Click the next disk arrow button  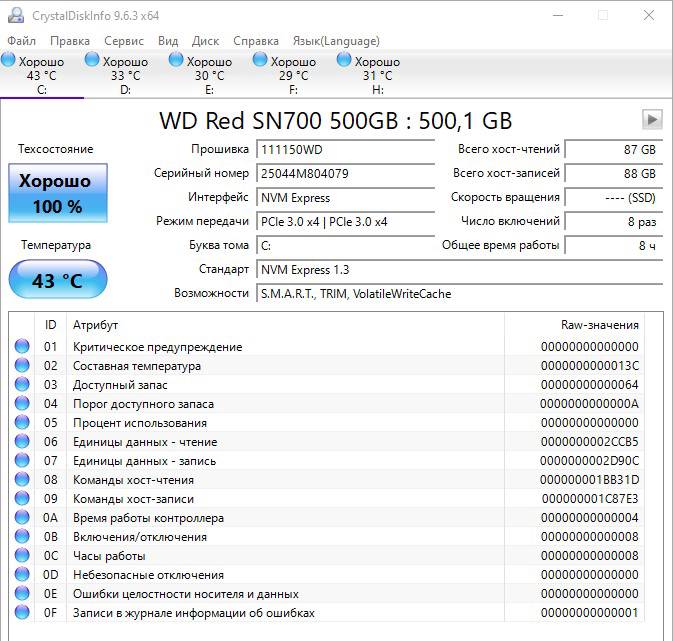(652, 119)
